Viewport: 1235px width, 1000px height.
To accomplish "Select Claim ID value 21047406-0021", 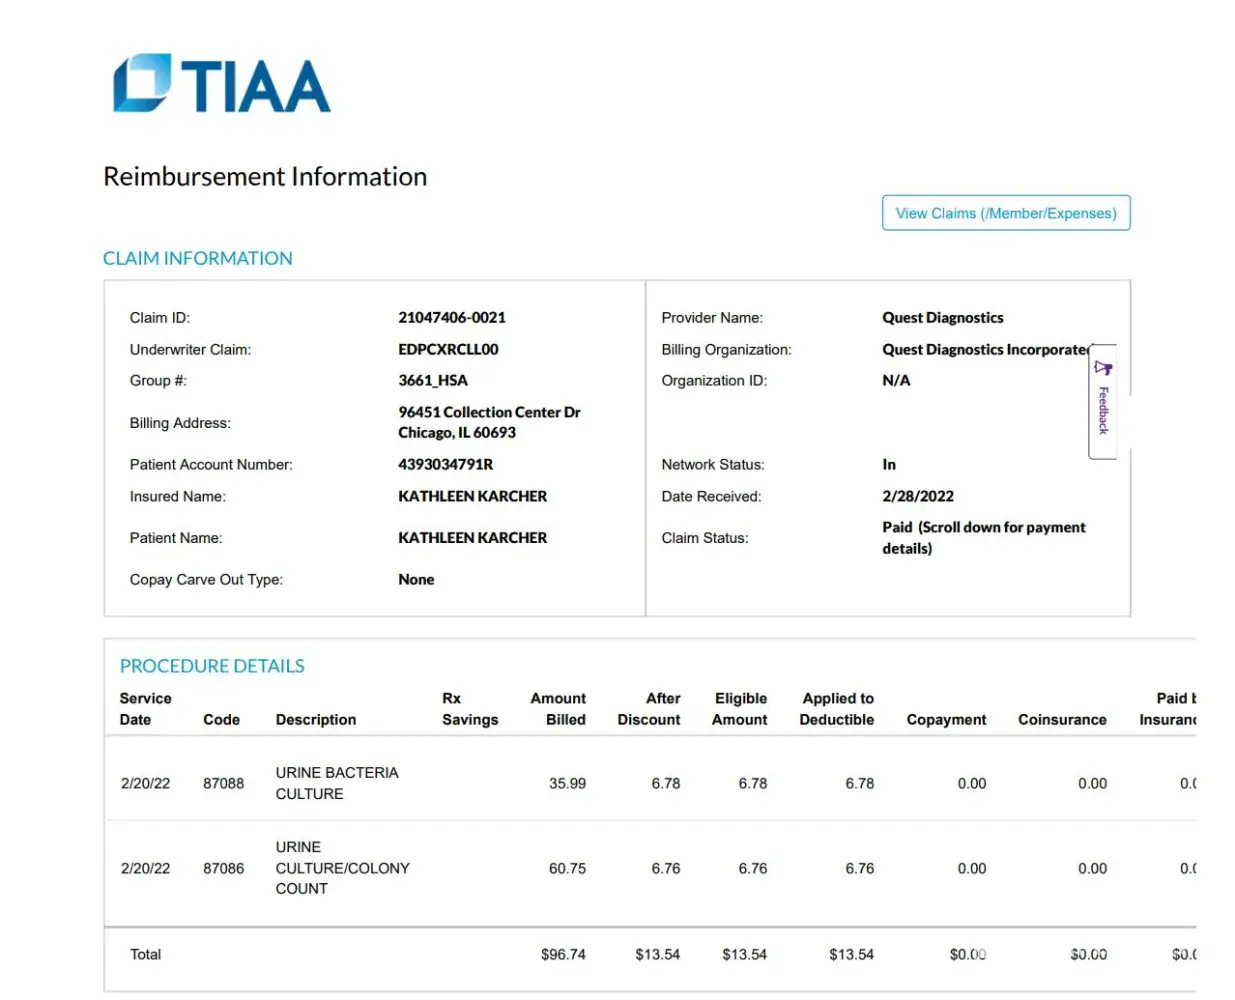I will 452,318.
